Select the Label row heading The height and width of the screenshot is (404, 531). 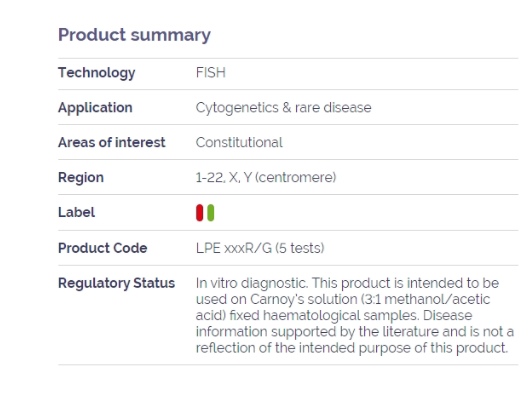(77, 213)
